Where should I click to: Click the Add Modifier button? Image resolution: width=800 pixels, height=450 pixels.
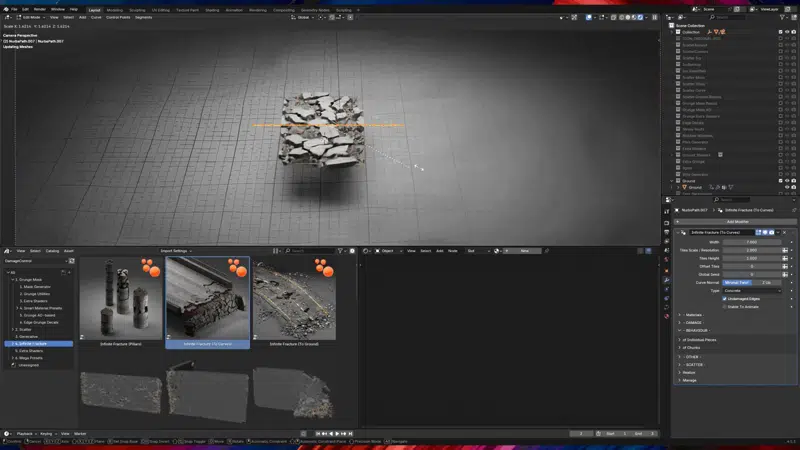click(736, 222)
